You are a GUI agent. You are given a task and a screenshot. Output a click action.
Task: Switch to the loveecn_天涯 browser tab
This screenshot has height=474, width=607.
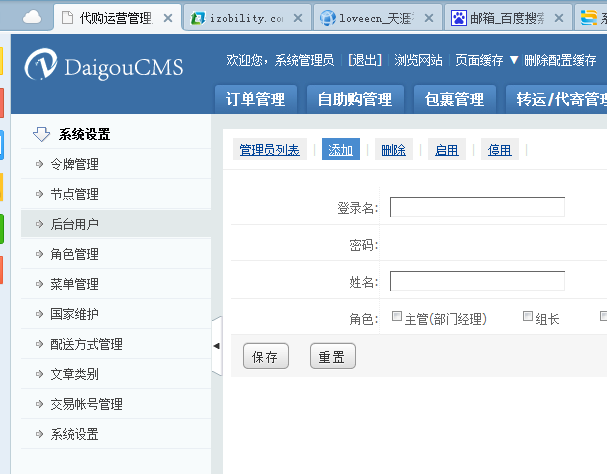[377, 18]
